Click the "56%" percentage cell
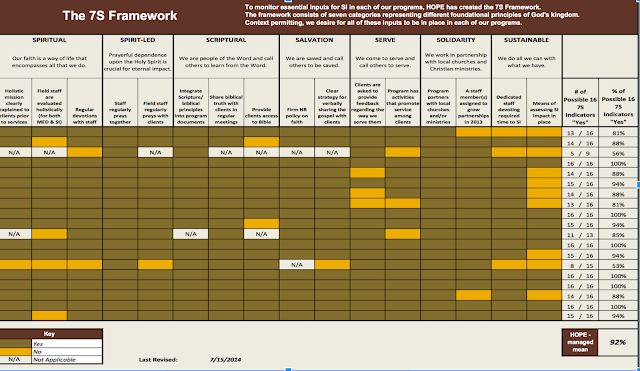 [x=618, y=153]
